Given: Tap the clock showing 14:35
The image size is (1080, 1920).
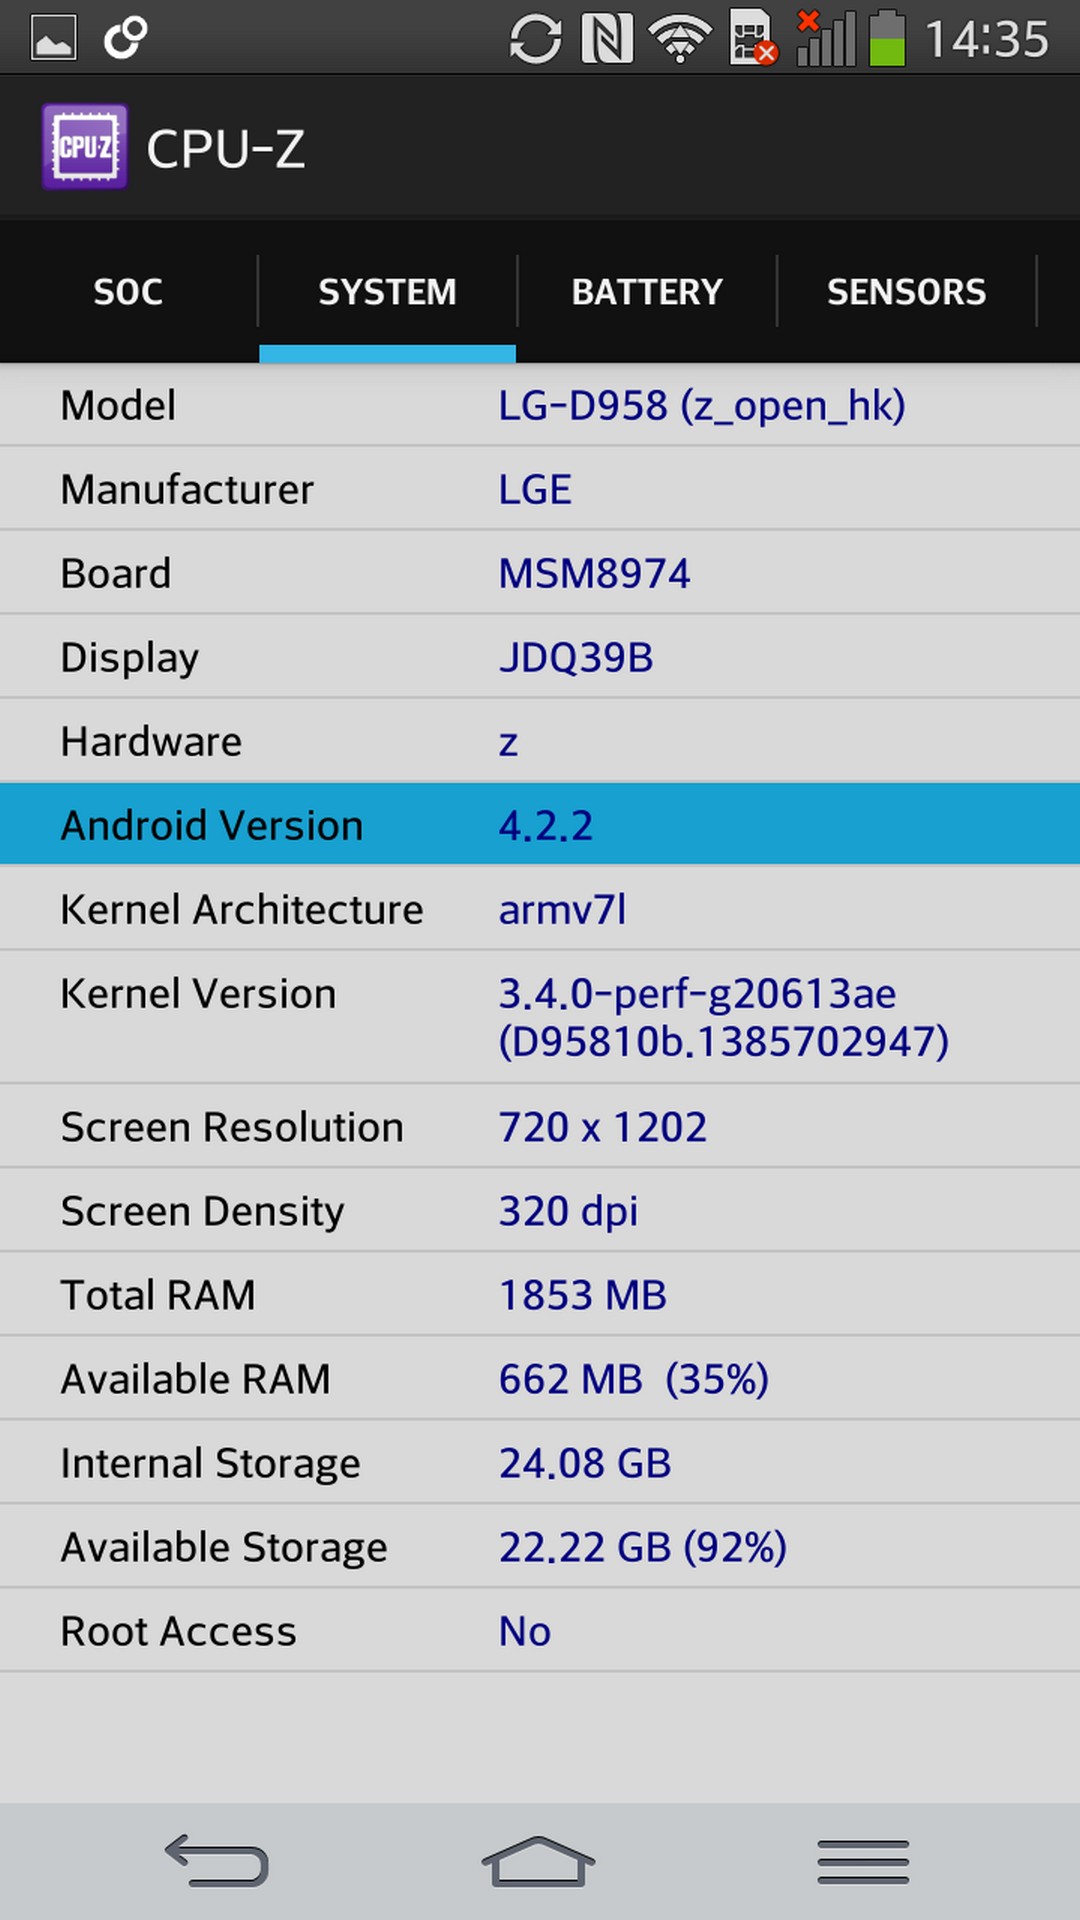Looking at the screenshot, I should pyautogui.click(x=986, y=40).
